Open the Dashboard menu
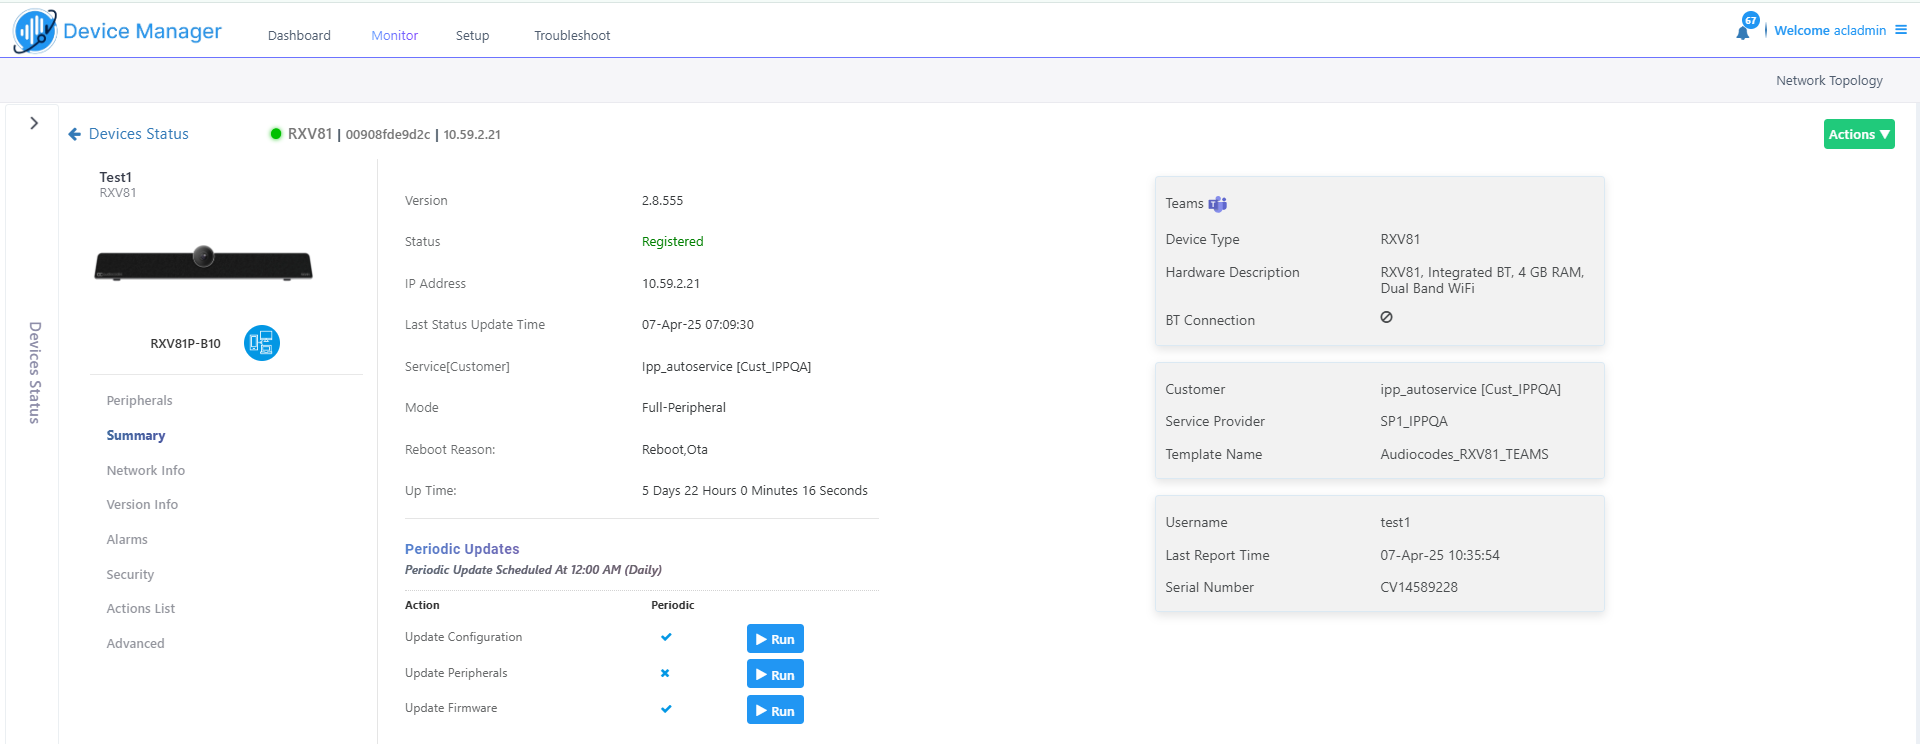 click(x=299, y=35)
